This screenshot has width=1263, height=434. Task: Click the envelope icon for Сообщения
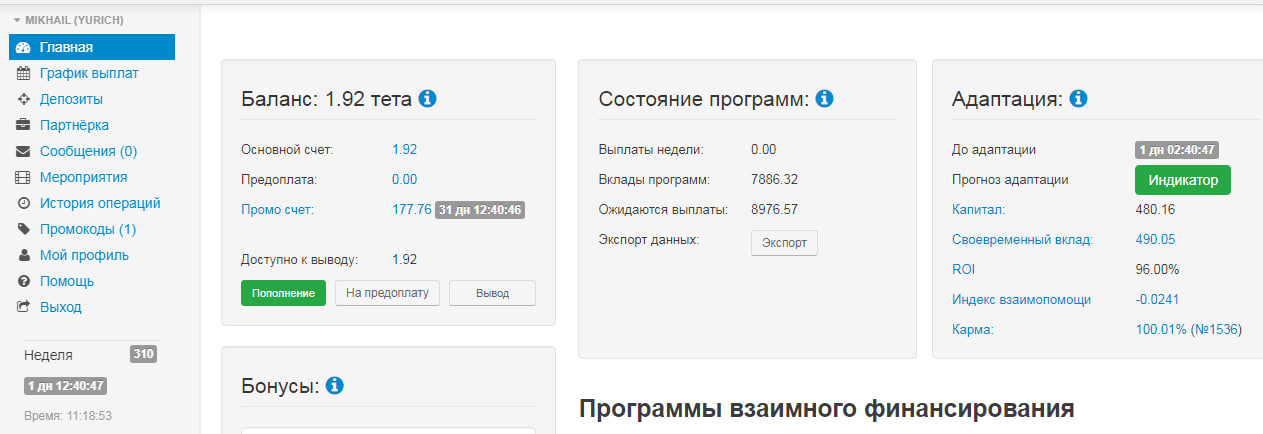[x=23, y=151]
